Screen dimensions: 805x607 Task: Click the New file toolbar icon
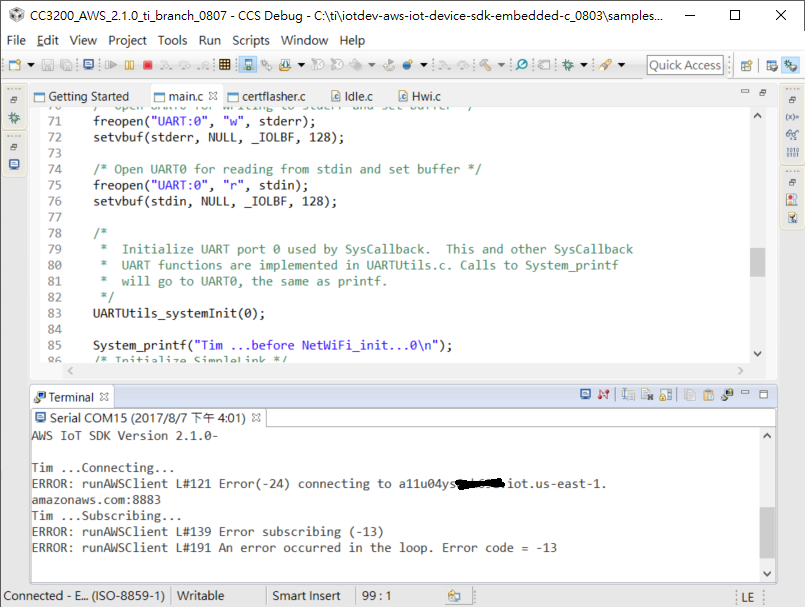[15, 65]
